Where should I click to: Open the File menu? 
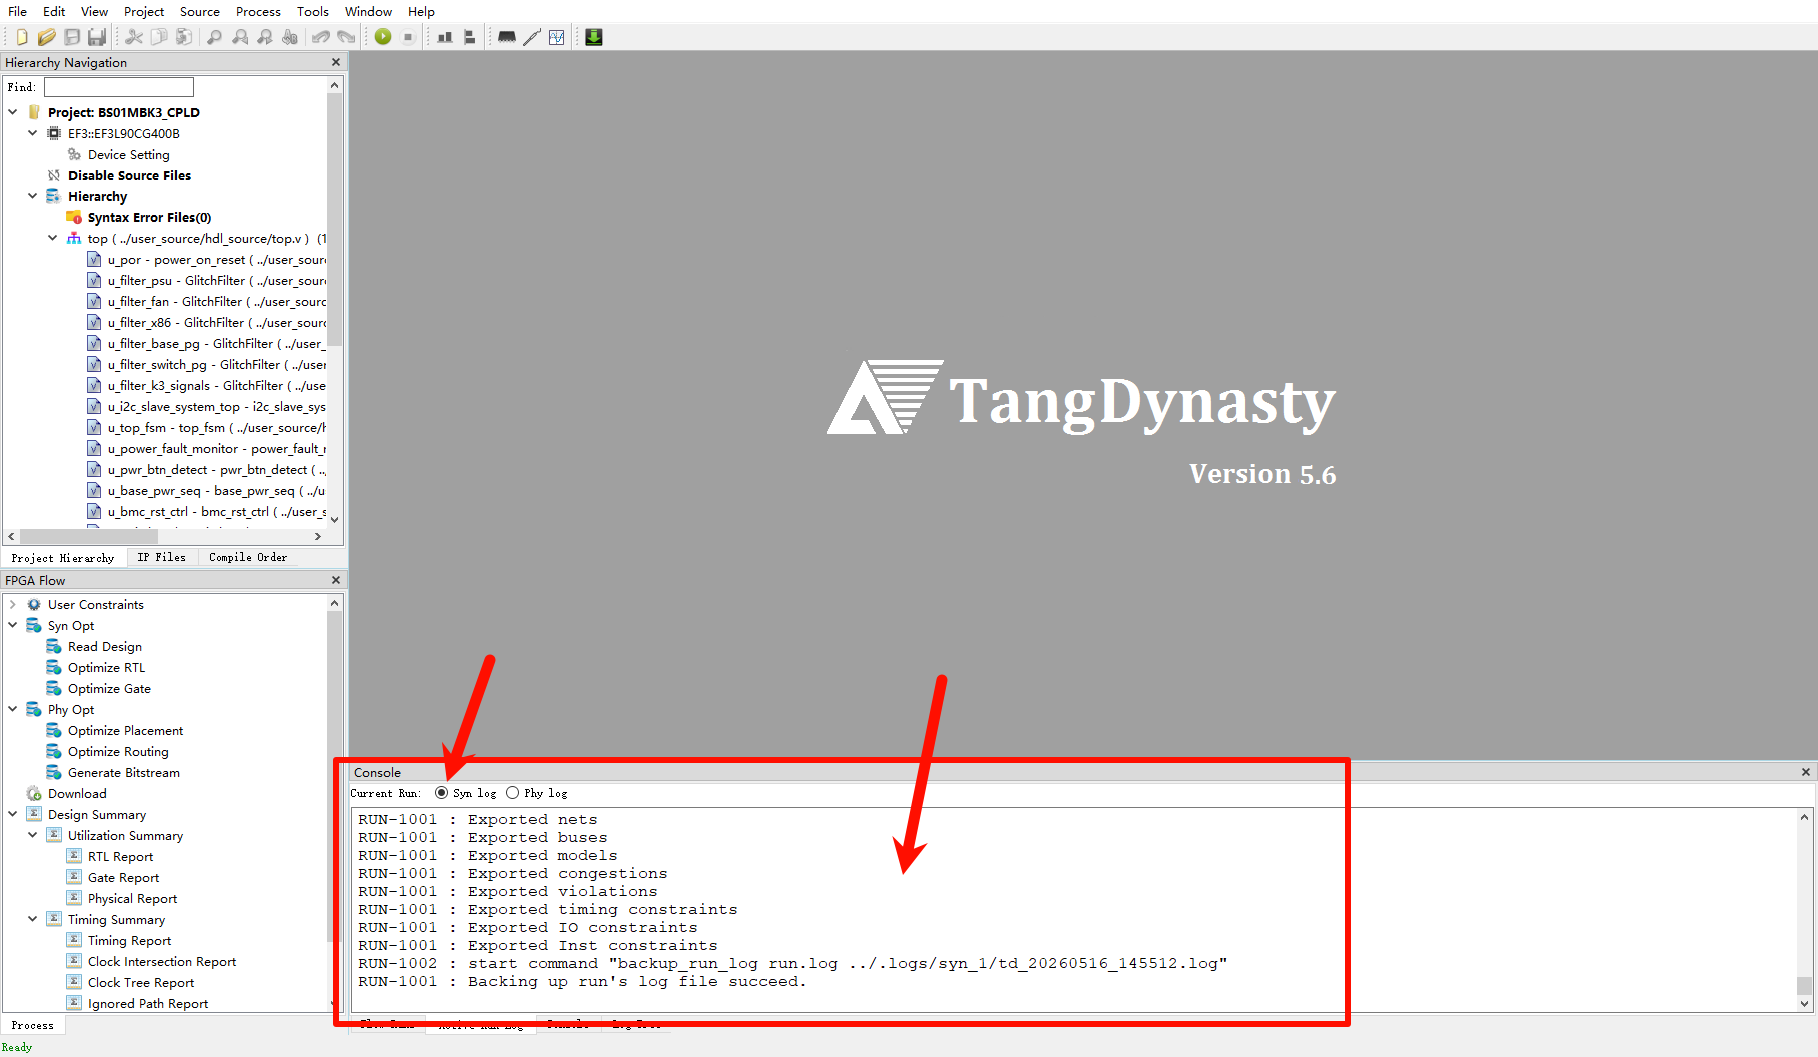click(17, 11)
